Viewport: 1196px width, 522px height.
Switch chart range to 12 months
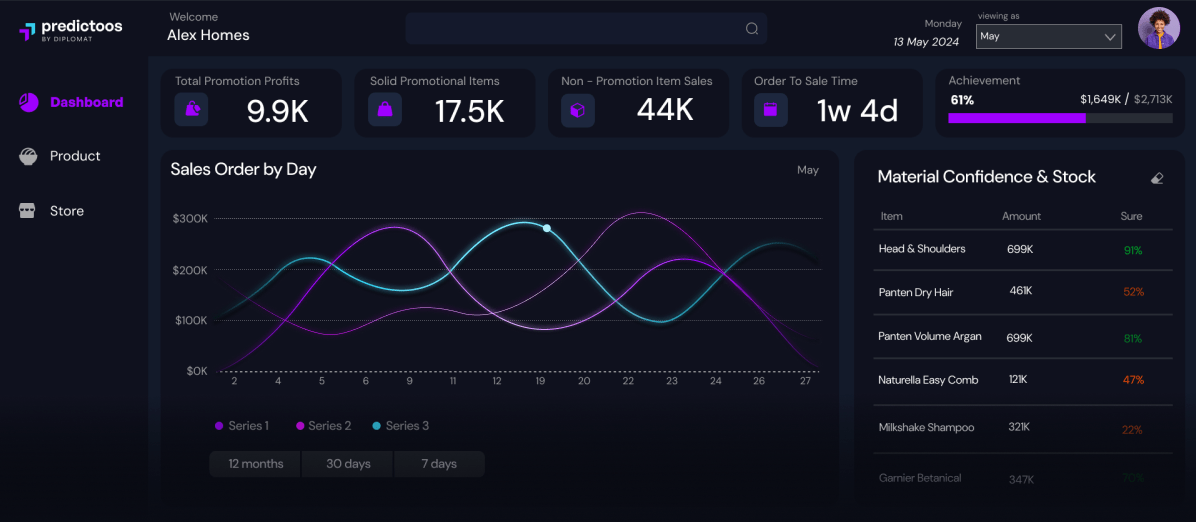[255, 464]
